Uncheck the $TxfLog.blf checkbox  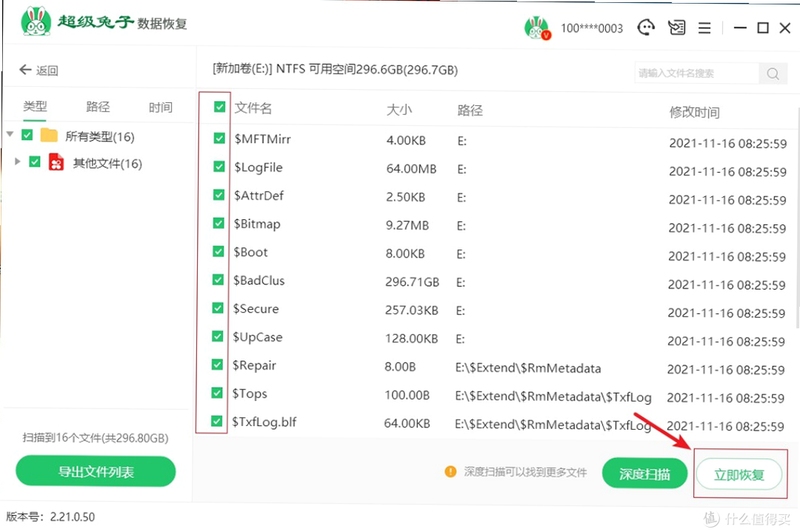(216, 421)
